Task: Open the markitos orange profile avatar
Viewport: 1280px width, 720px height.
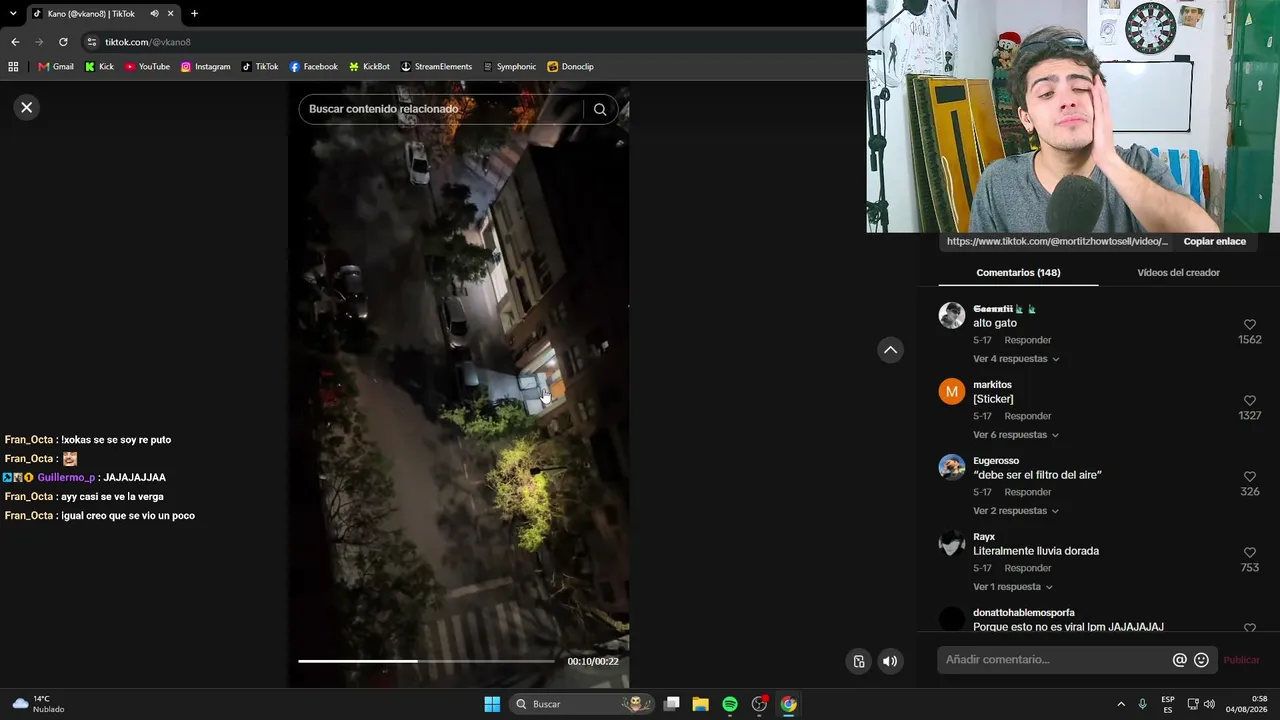Action: [x=952, y=391]
